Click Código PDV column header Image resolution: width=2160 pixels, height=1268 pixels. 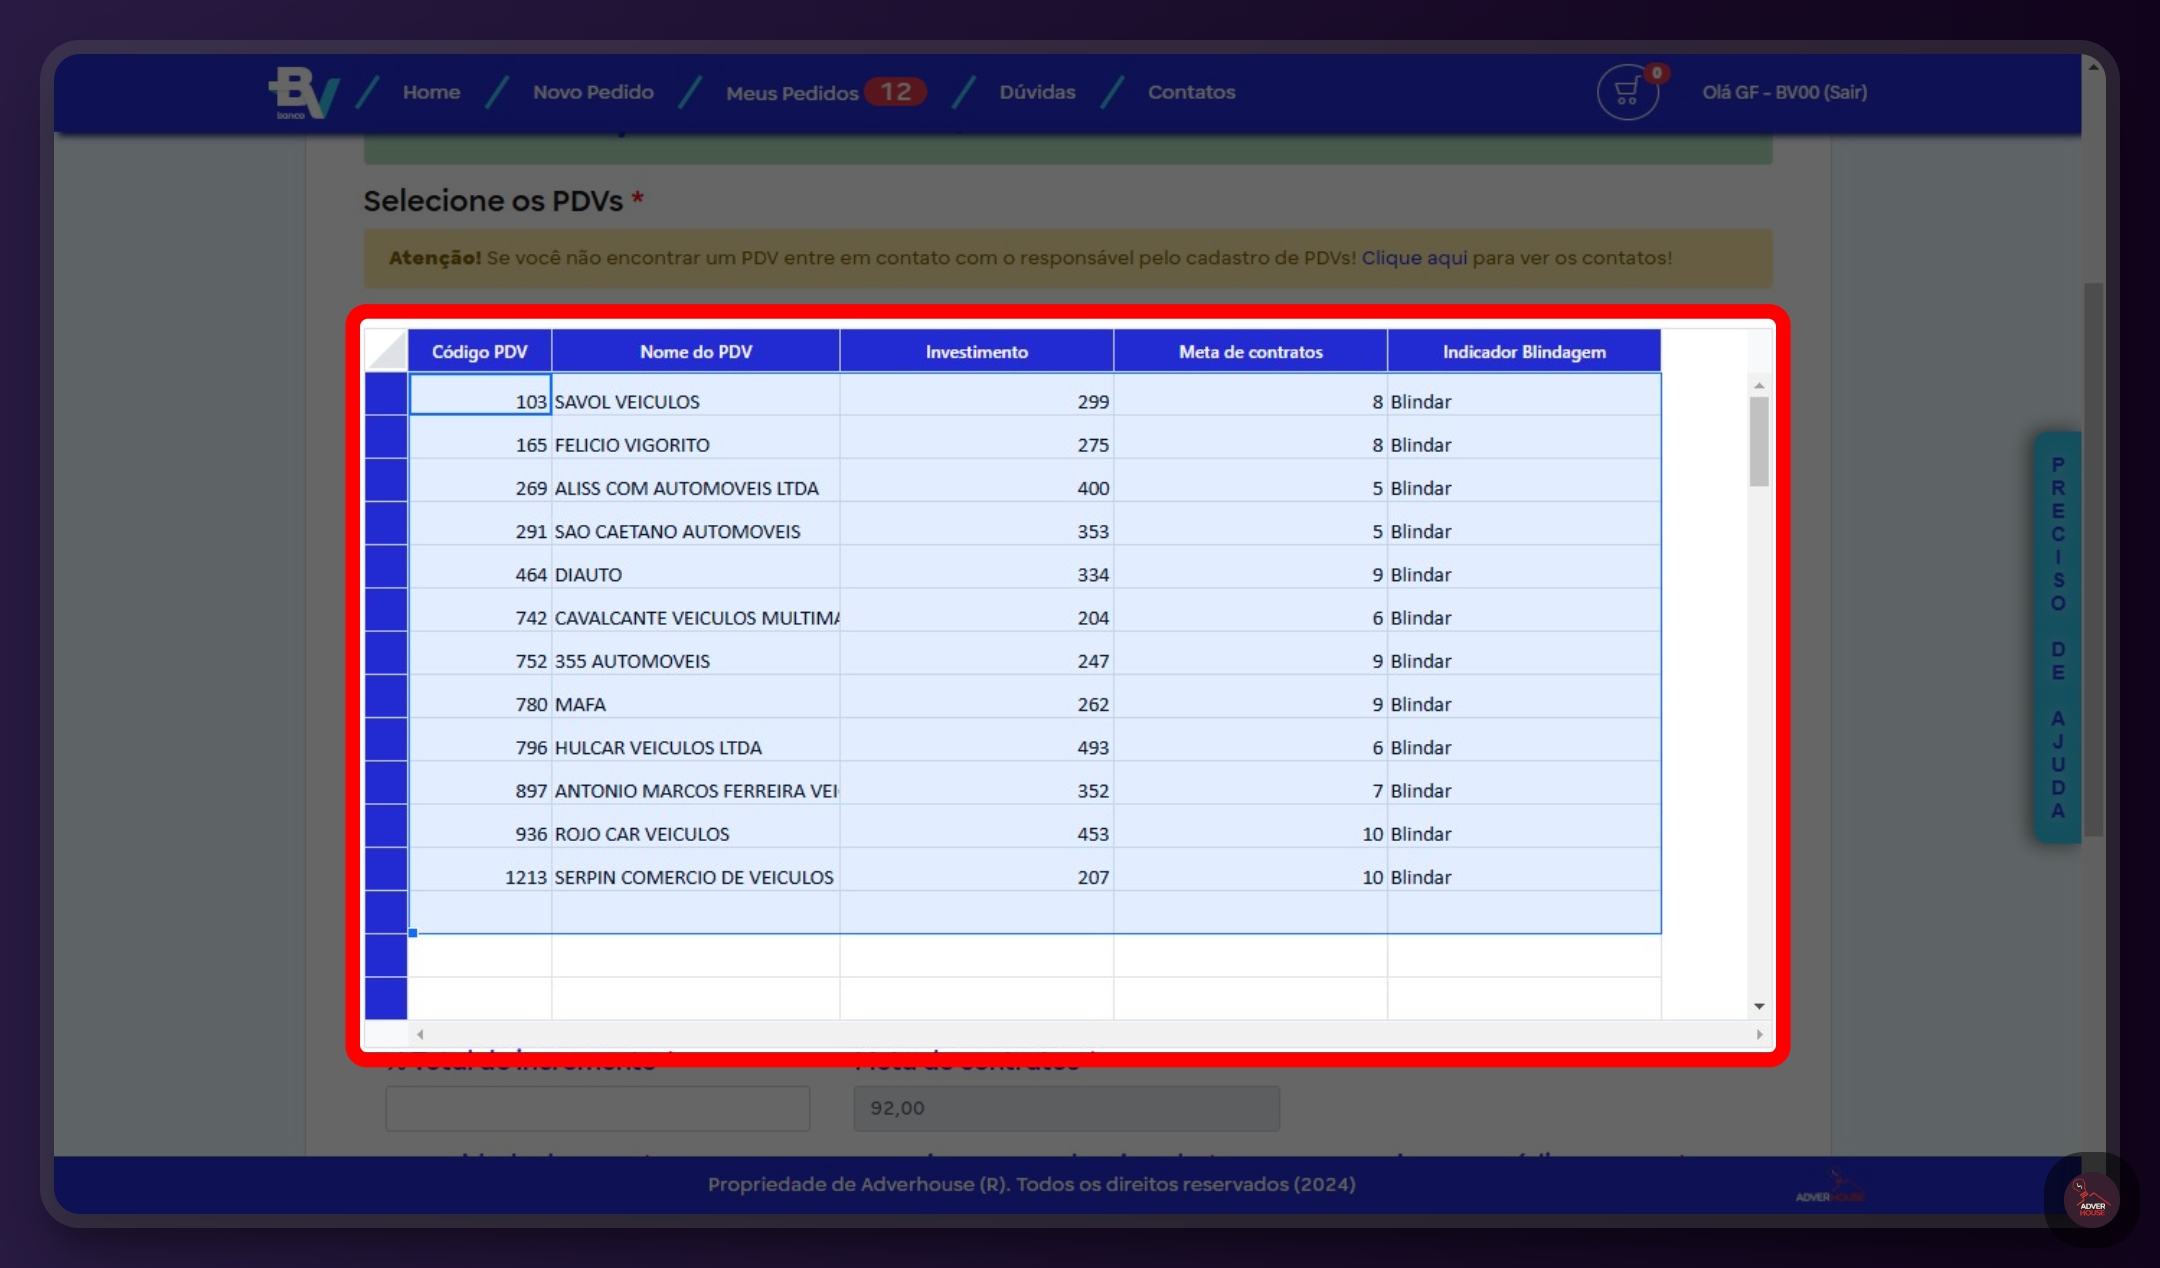click(480, 351)
